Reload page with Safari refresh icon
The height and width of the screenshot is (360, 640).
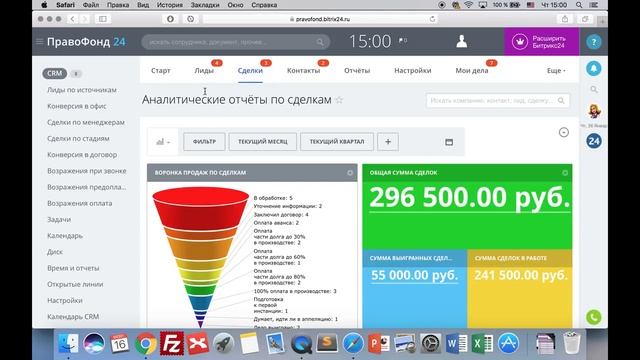[x=432, y=19]
